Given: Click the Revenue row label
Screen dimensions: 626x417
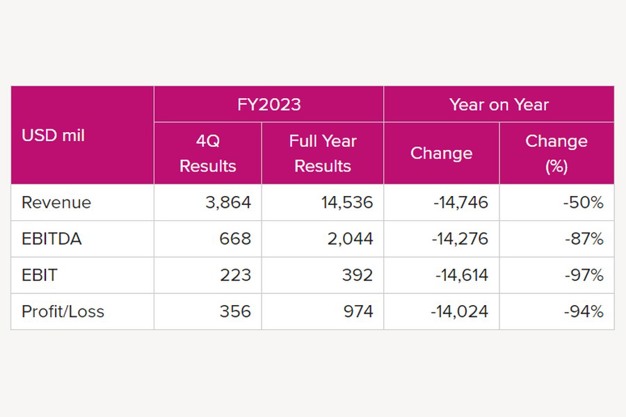Looking at the screenshot, I should 56,202.
